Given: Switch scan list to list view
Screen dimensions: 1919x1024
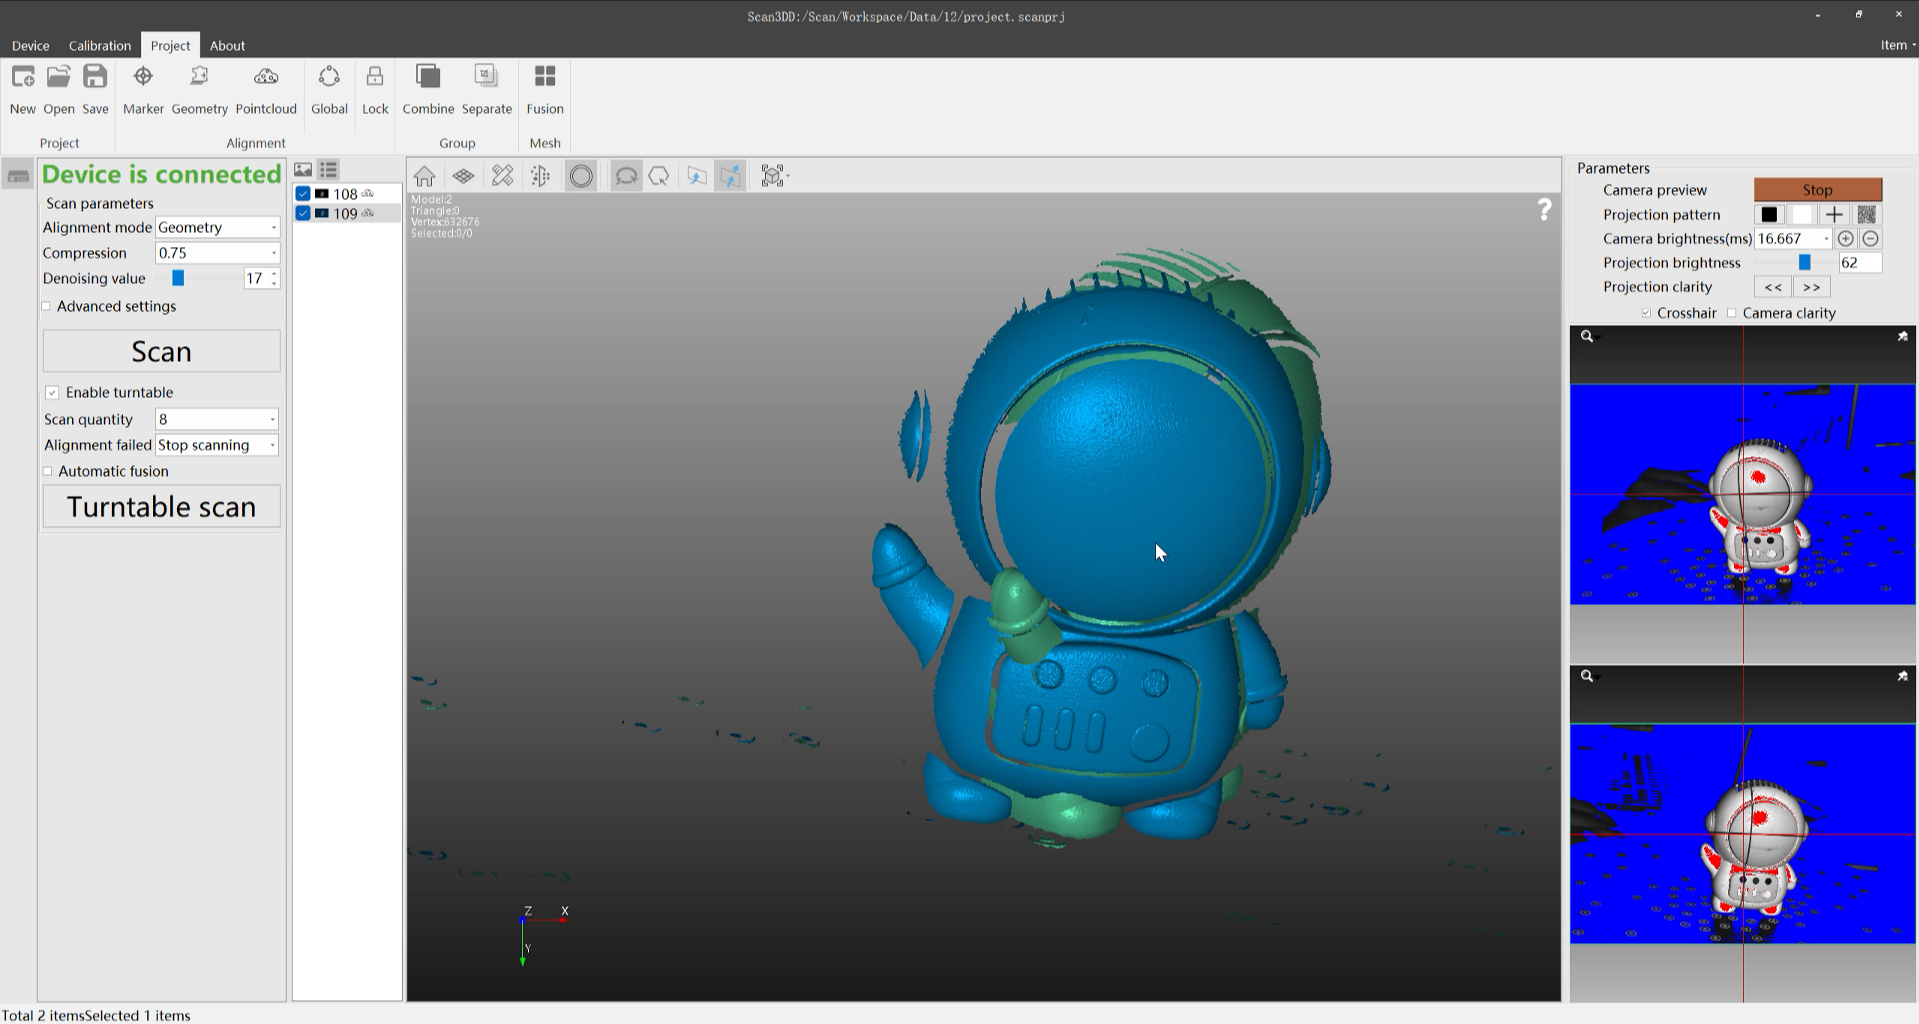Looking at the screenshot, I should click(x=328, y=170).
